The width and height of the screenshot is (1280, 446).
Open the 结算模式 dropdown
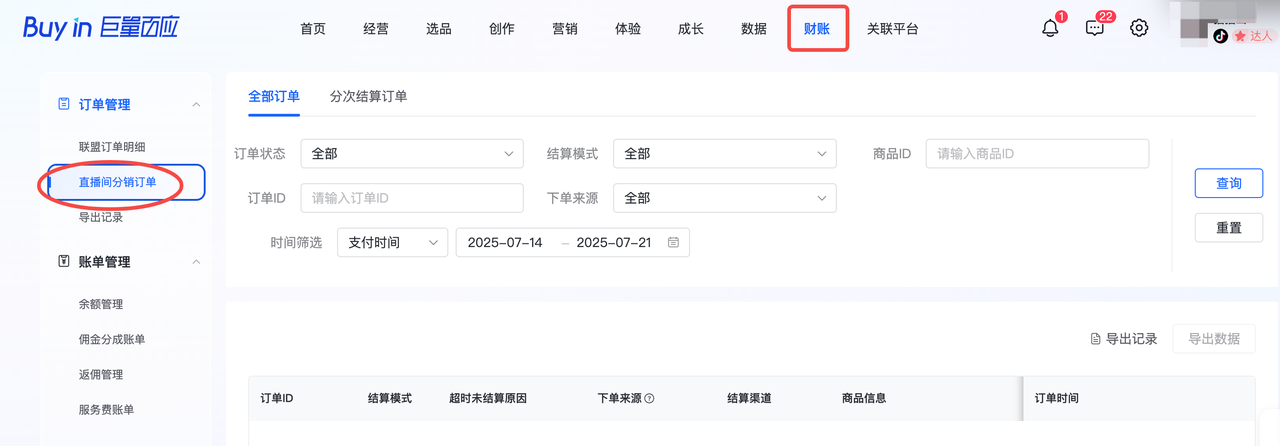click(x=724, y=154)
